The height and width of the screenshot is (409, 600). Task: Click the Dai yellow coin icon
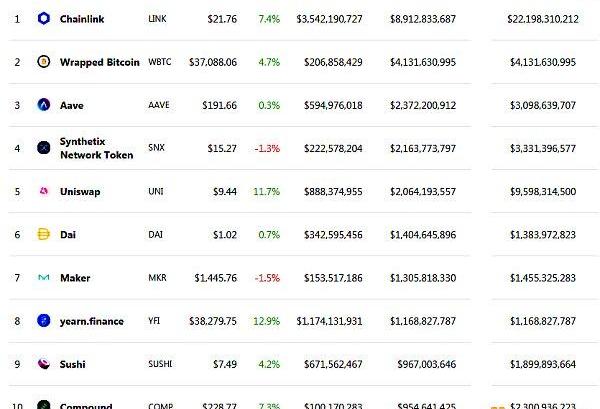(x=44, y=234)
